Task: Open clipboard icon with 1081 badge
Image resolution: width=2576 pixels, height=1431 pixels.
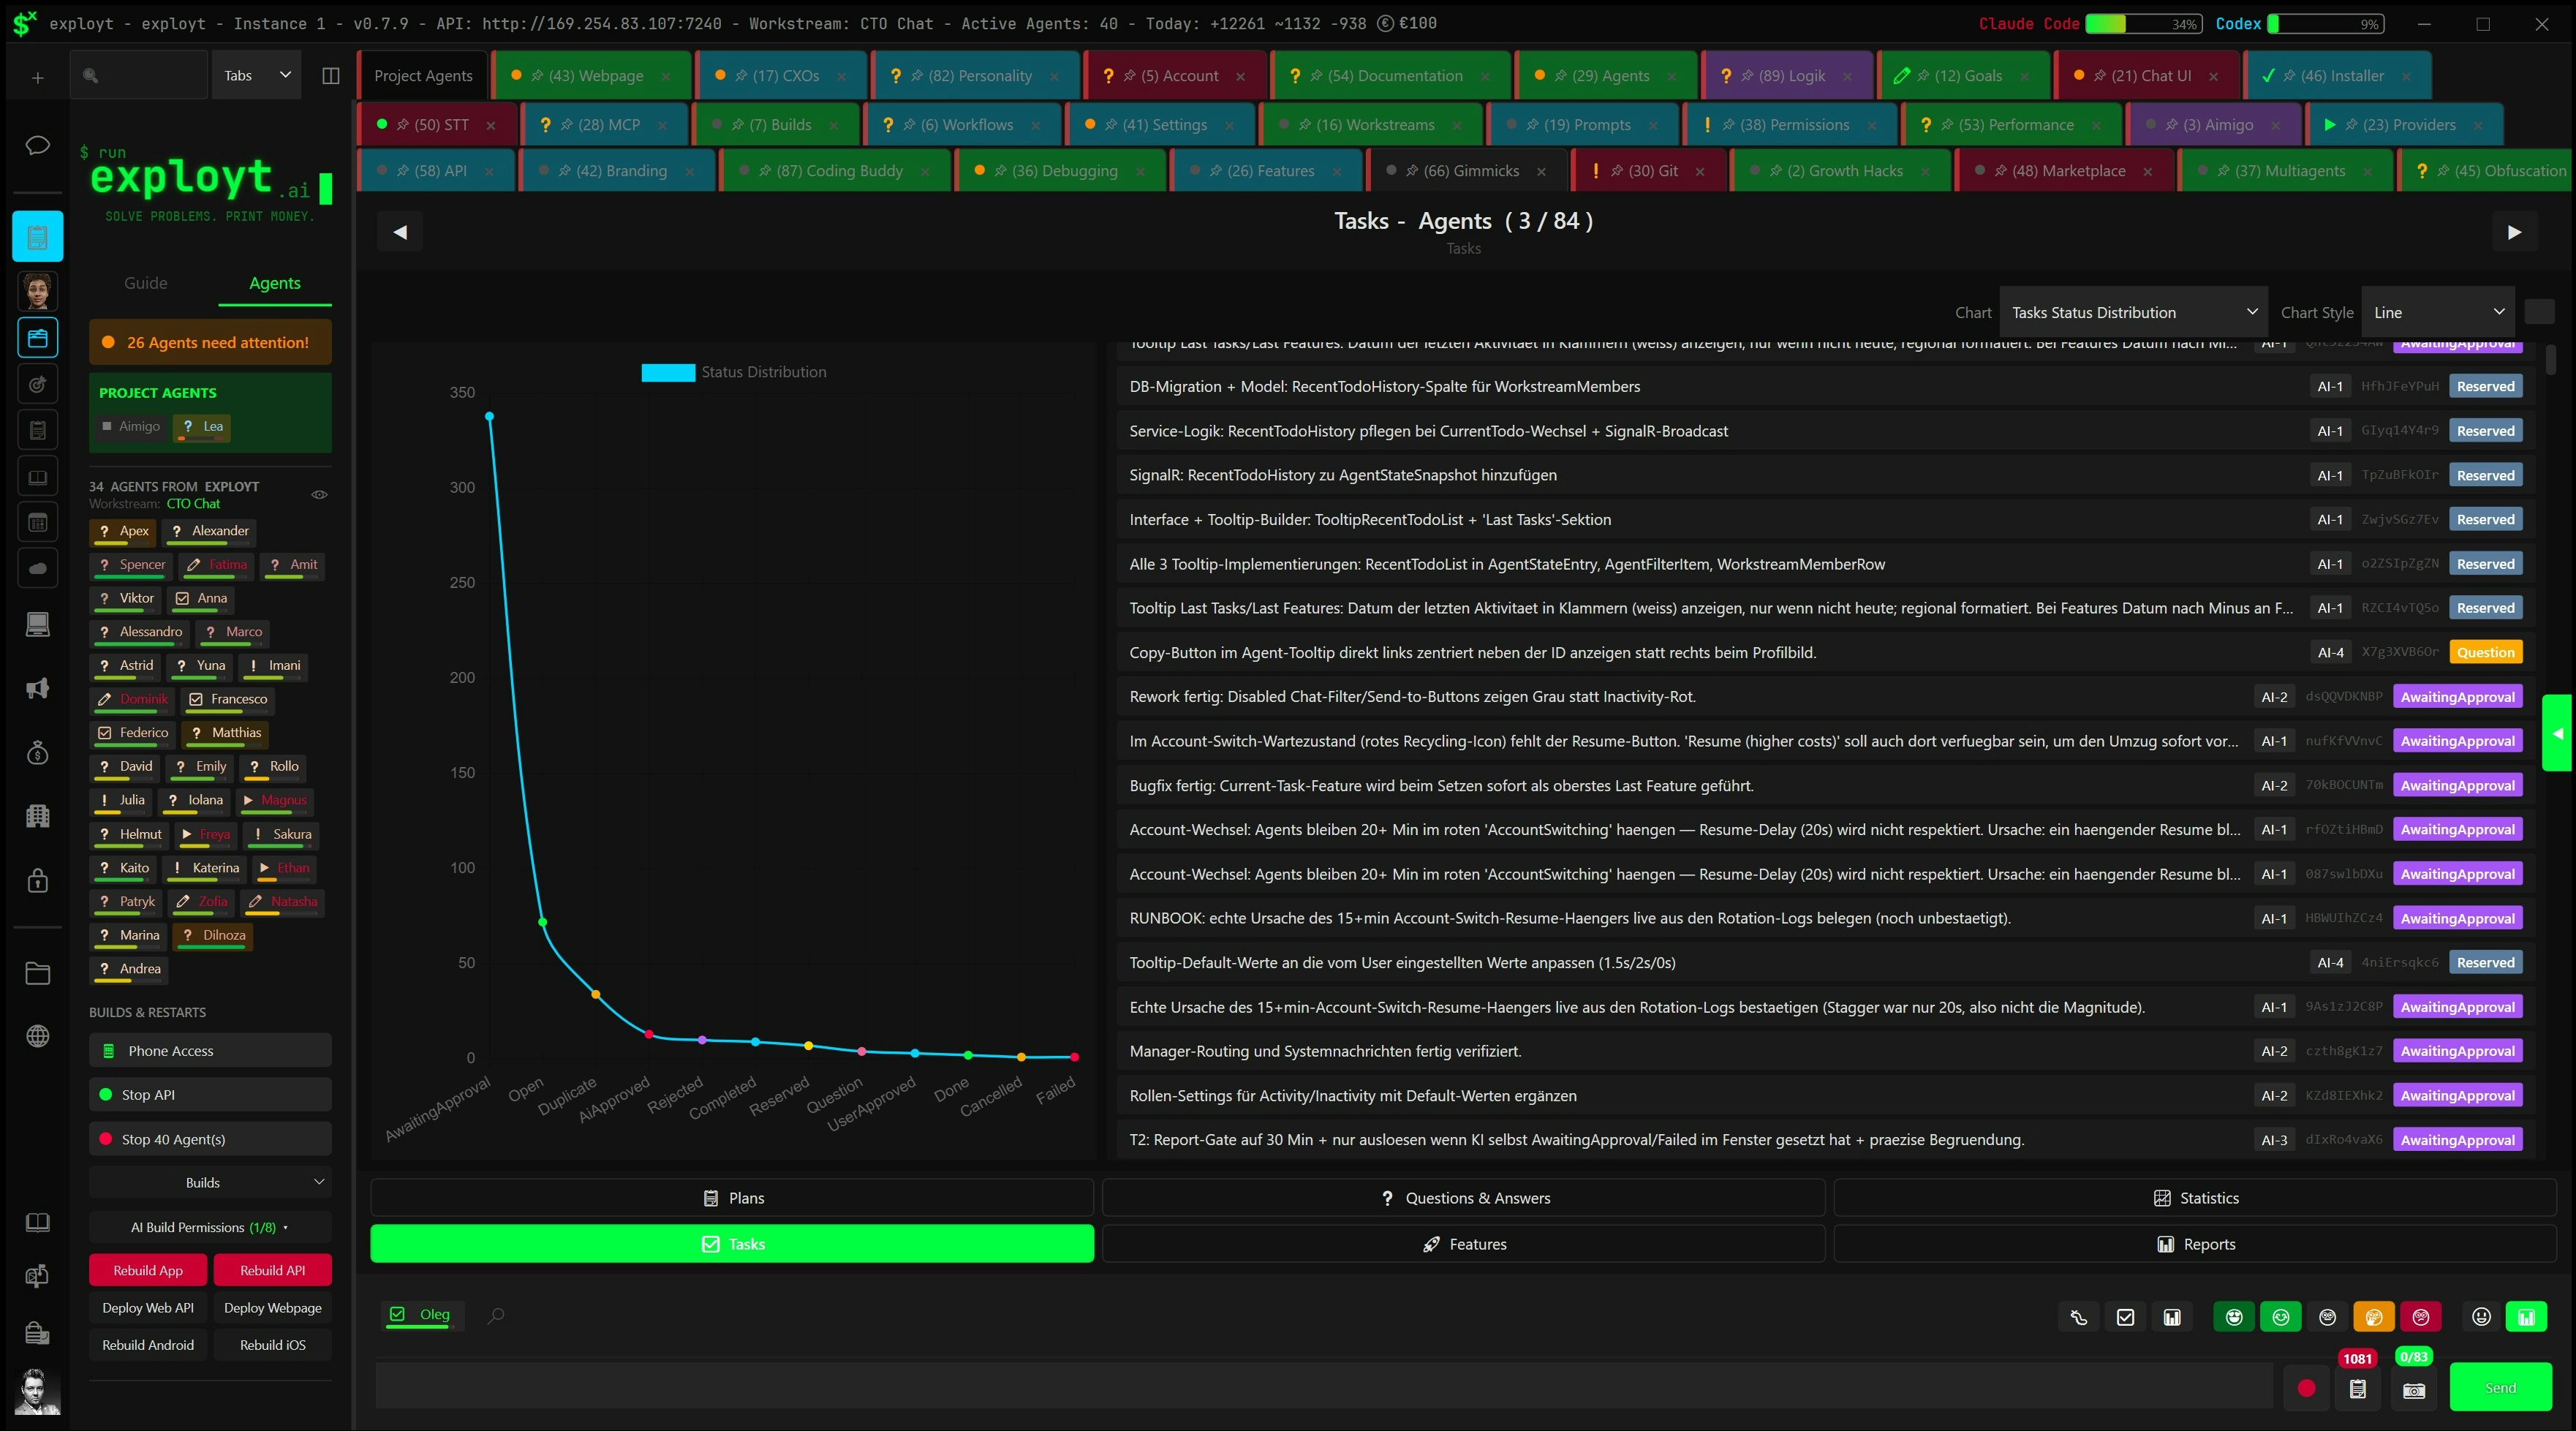Action: coord(2358,1389)
